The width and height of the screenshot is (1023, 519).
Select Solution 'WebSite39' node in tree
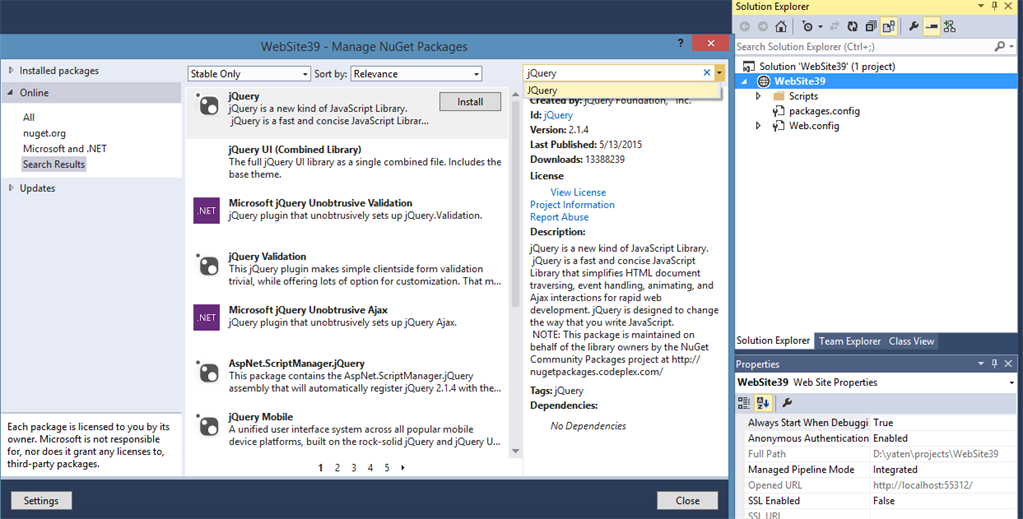(x=827, y=66)
